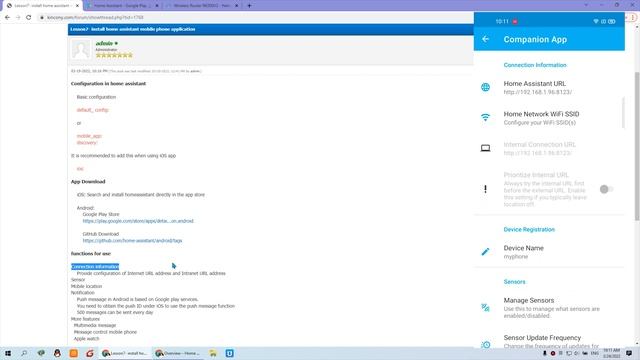Open Windows taskbar search
Image resolution: width=640 pixels, height=360 pixels.
tap(24, 353)
